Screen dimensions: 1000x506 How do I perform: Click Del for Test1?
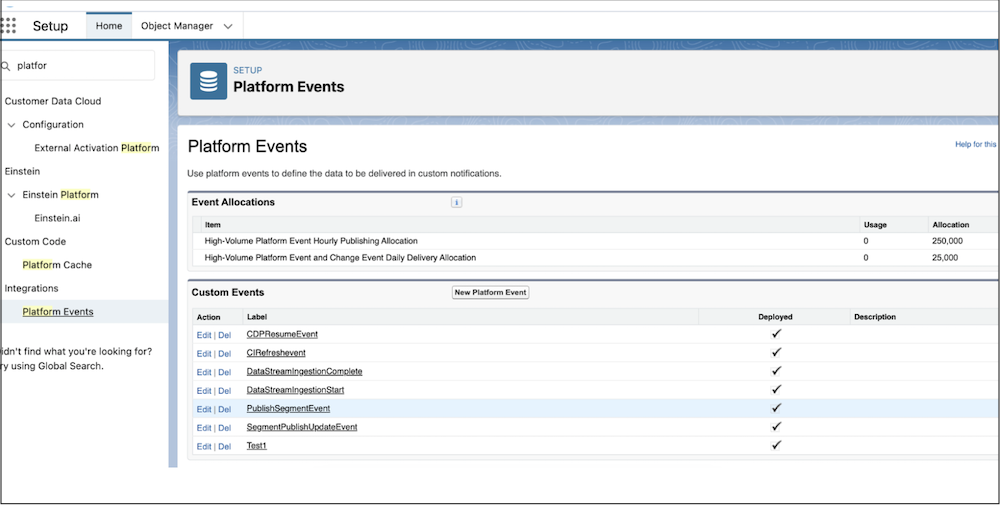224,446
